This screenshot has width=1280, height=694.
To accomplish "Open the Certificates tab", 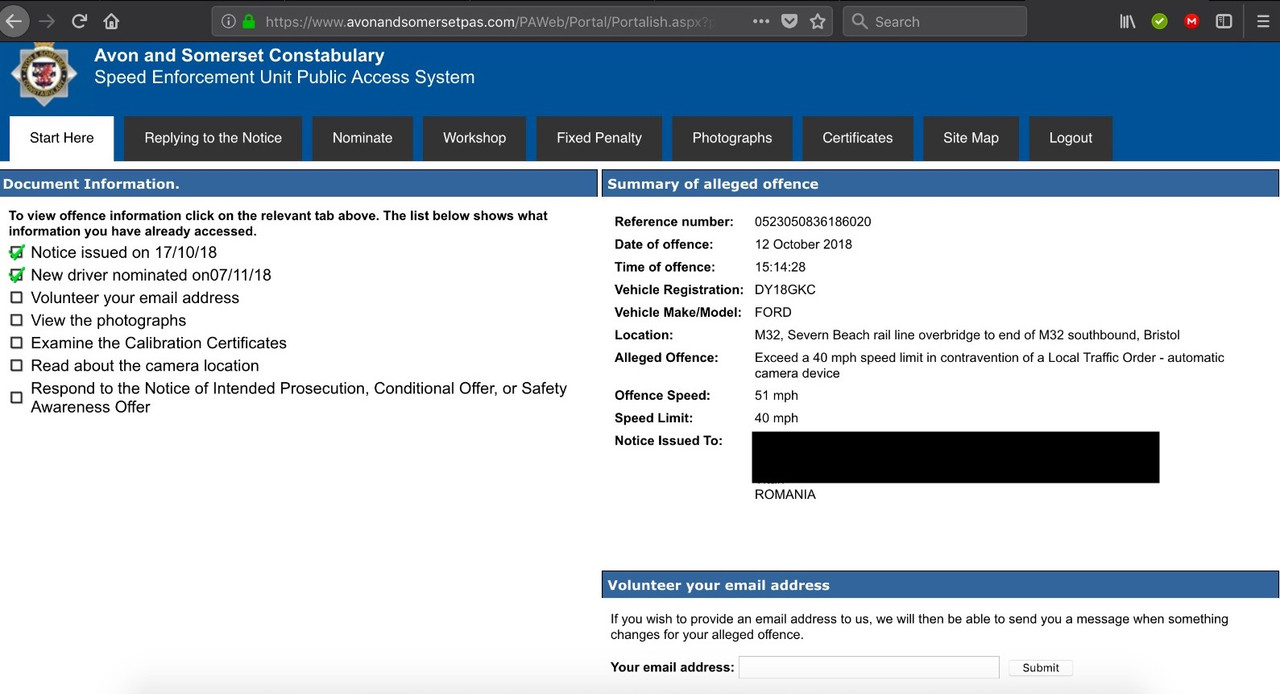I will [x=857, y=138].
